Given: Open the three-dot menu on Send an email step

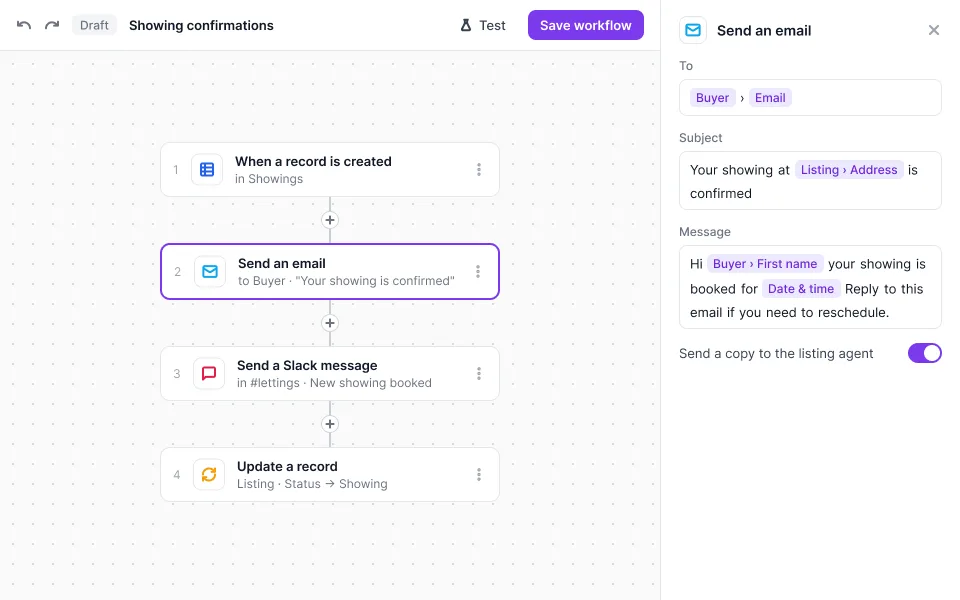Looking at the screenshot, I should point(478,271).
